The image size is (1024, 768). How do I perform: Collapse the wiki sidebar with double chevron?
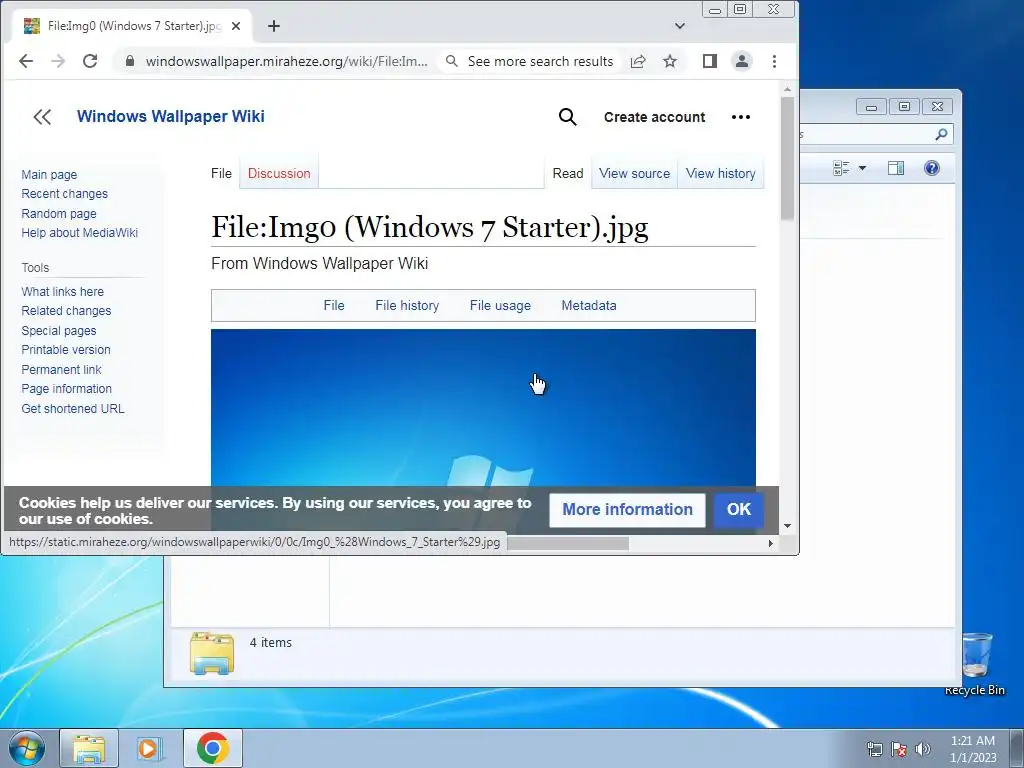(42, 117)
